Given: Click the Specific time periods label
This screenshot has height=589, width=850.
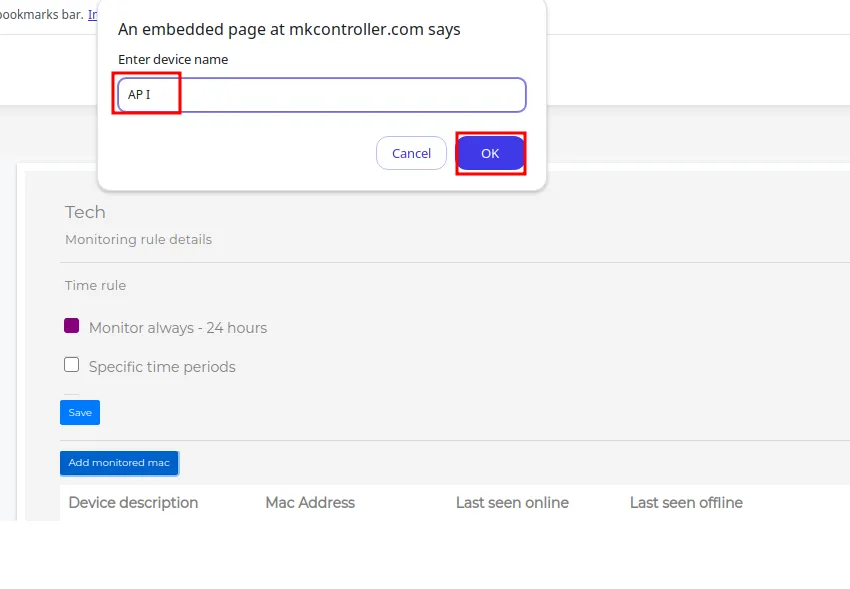Looking at the screenshot, I should coord(162,367).
